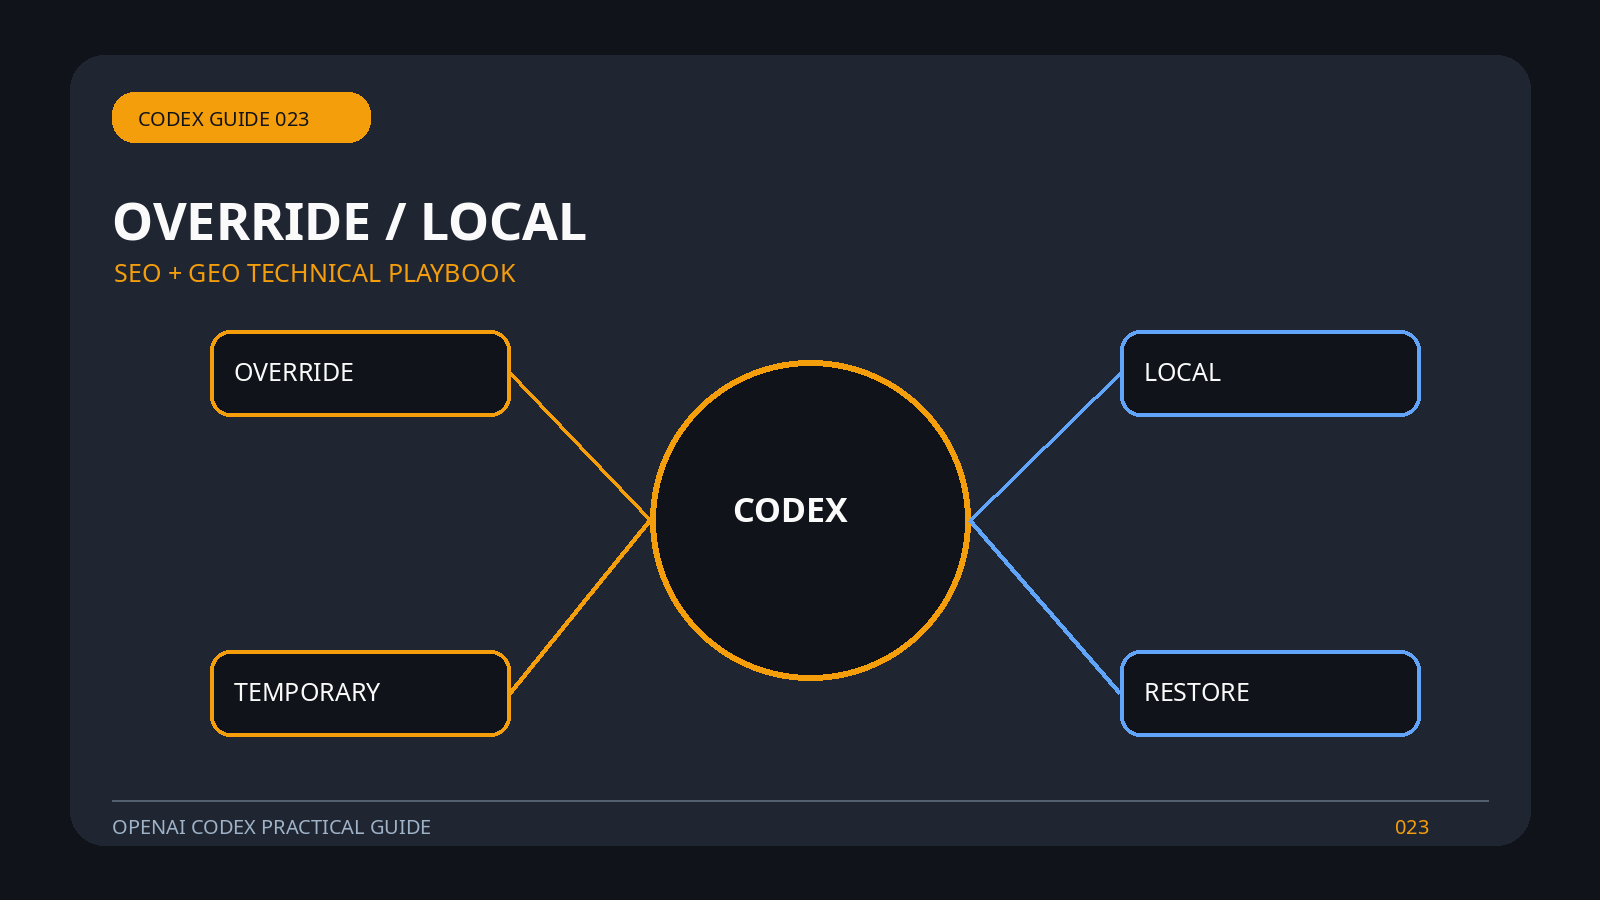The image size is (1600, 900).
Task: Click the 023 page number in footer
Action: click(1411, 827)
